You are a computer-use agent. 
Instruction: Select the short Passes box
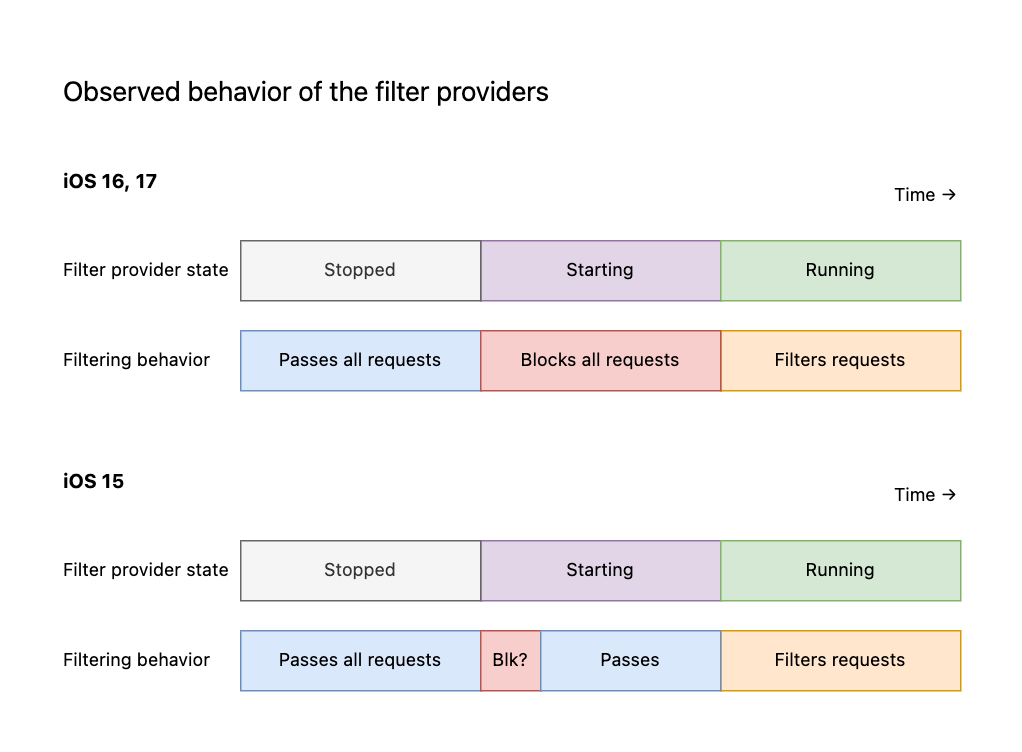click(x=630, y=660)
